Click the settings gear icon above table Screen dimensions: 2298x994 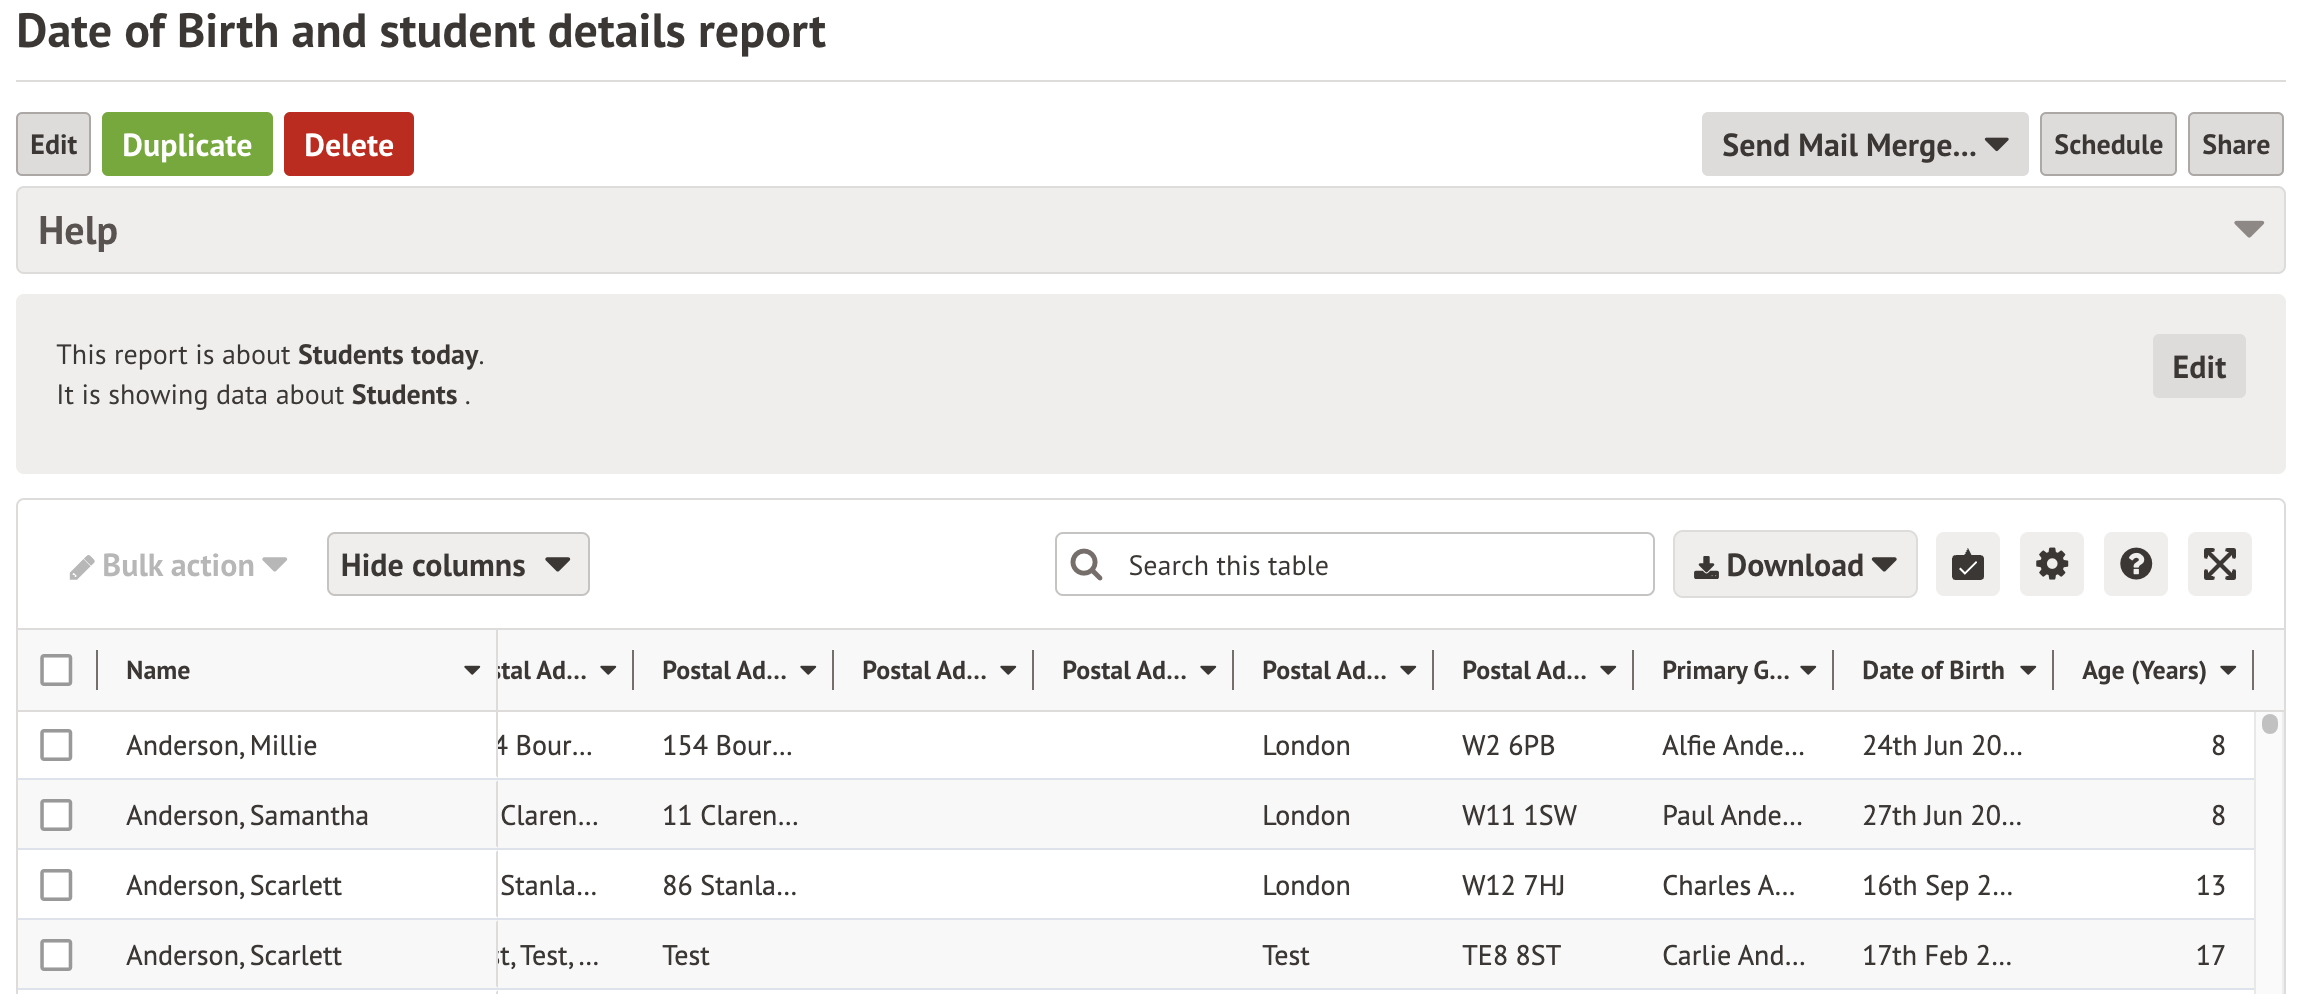click(2051, 564)
